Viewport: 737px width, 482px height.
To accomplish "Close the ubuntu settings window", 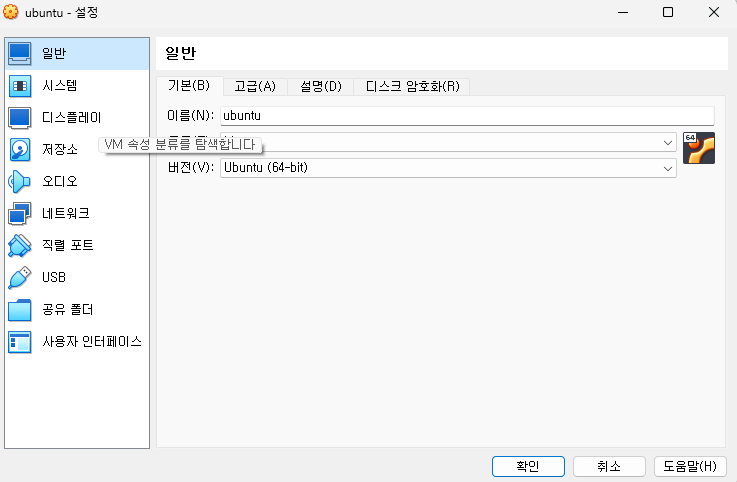I will point(713,12).
